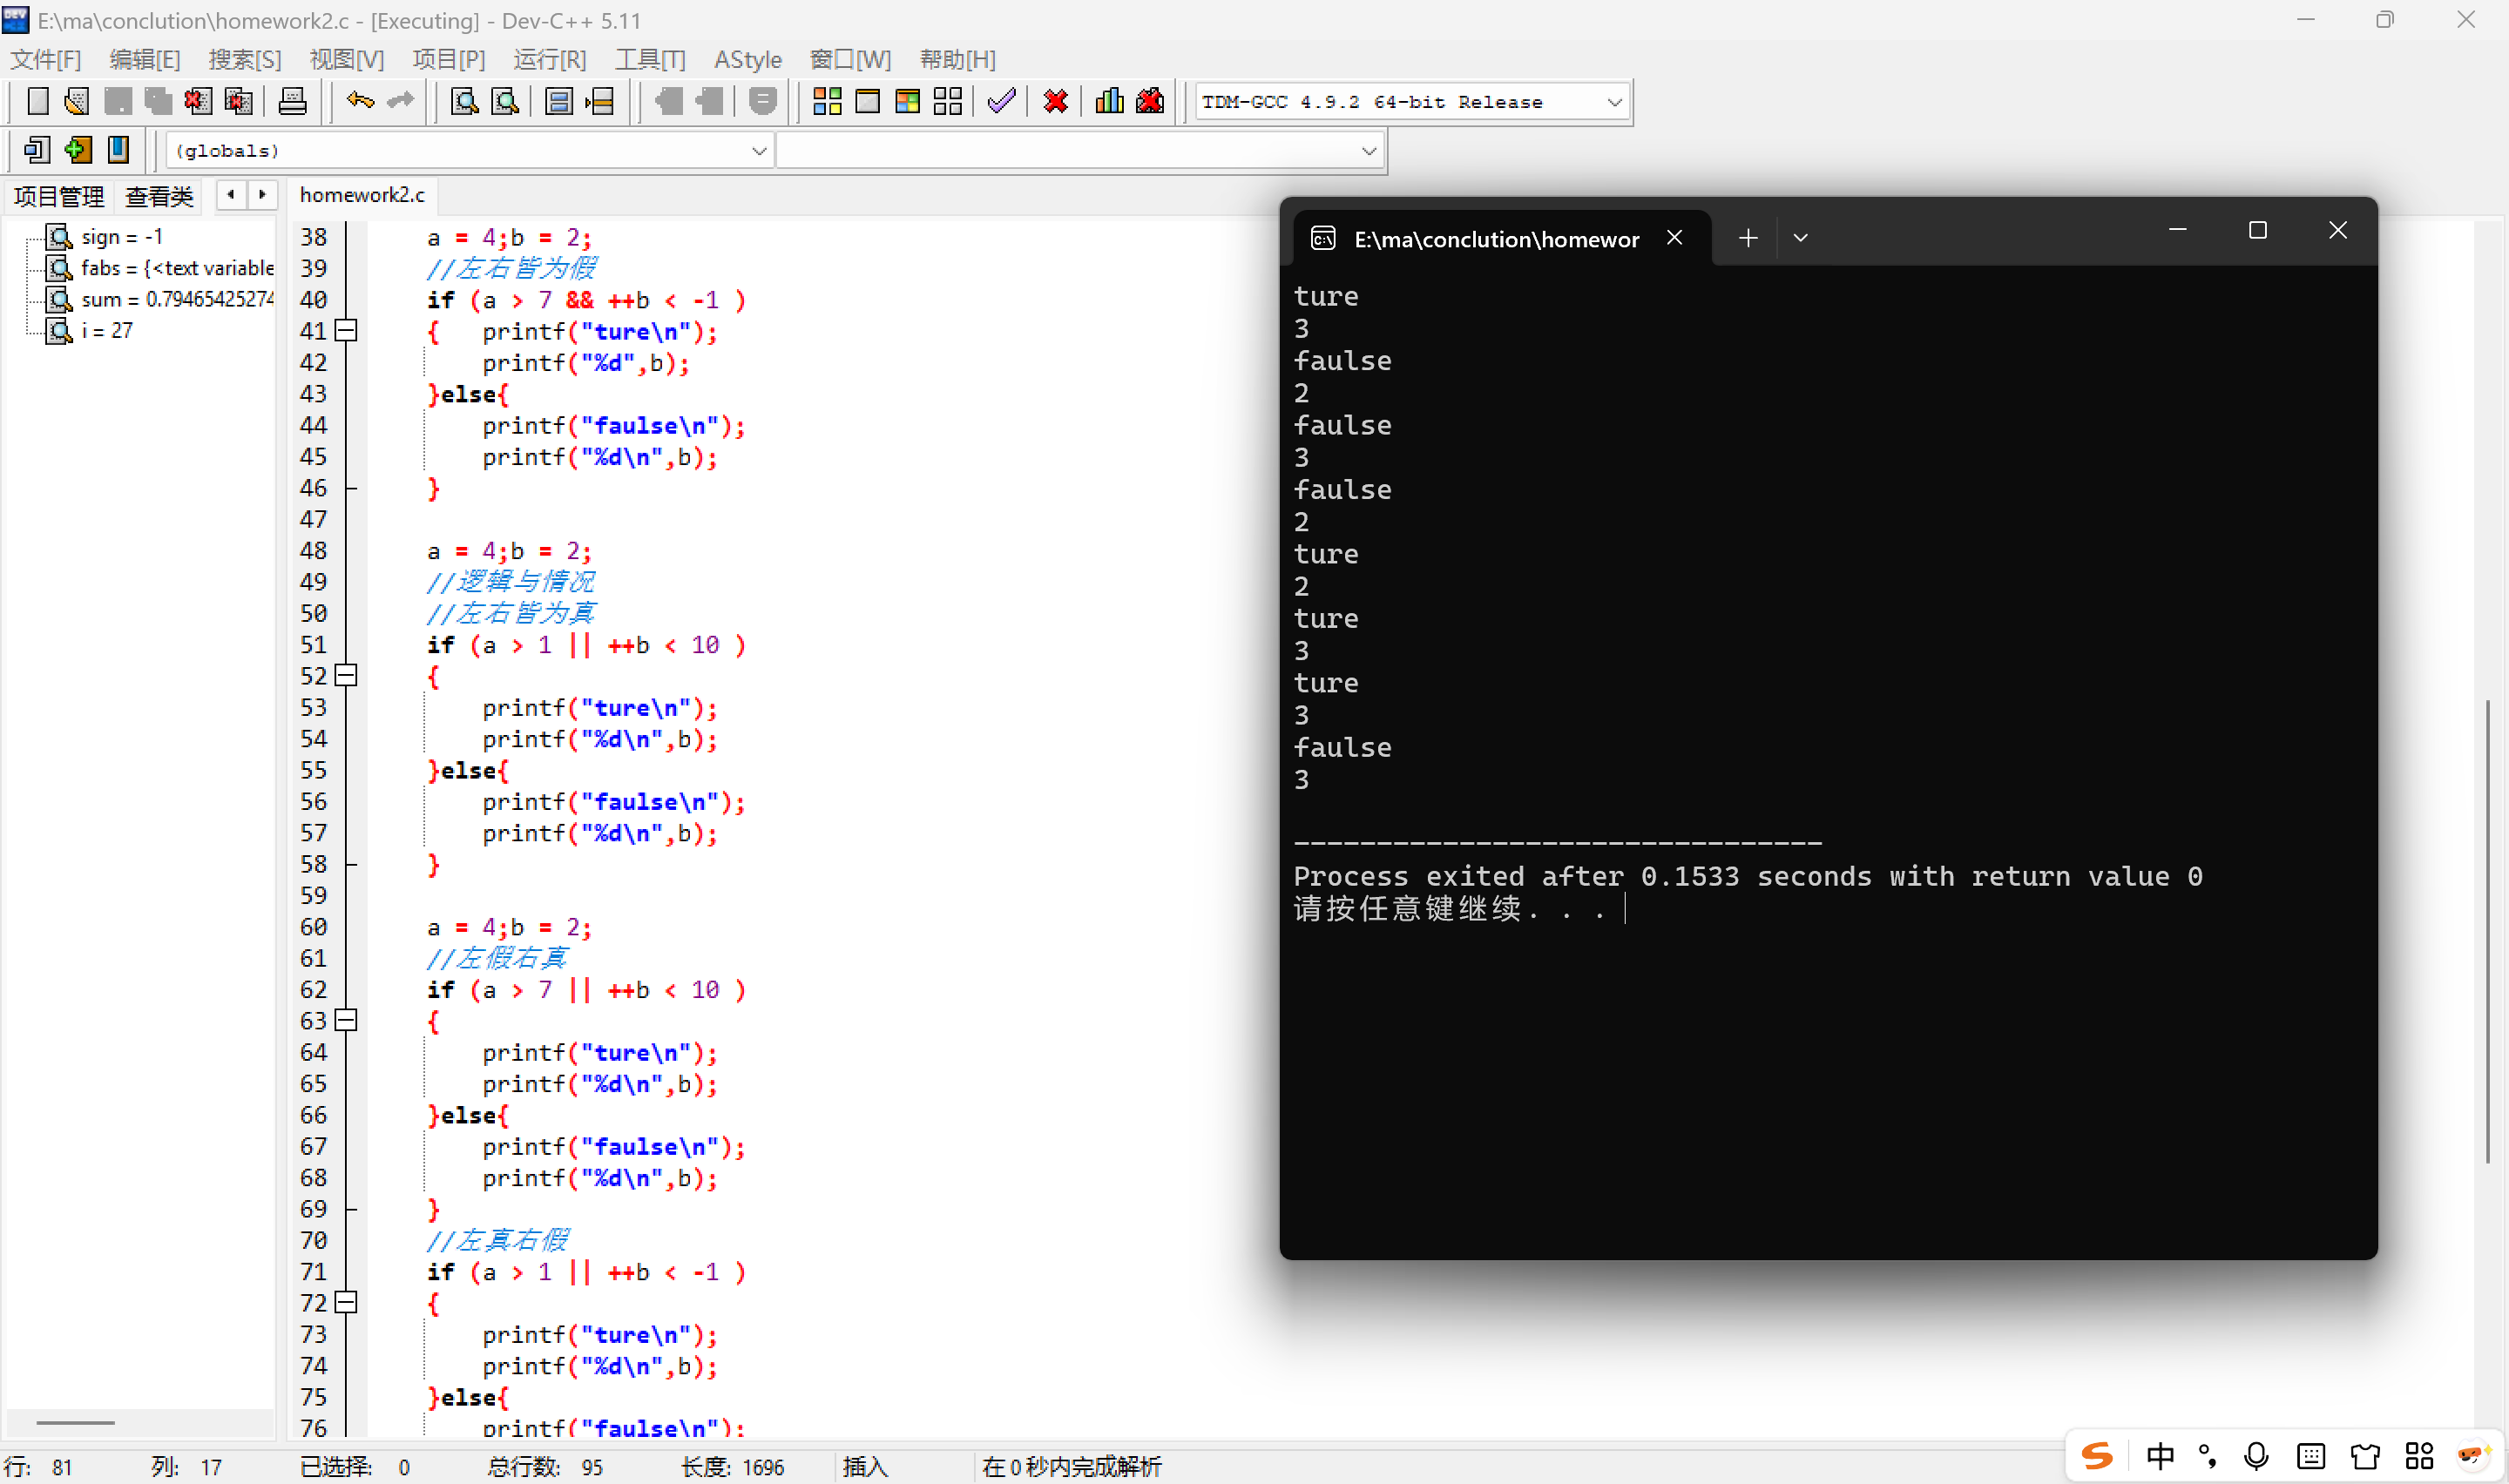Toggle fold marker at line 63

(x=346, y=1021)
